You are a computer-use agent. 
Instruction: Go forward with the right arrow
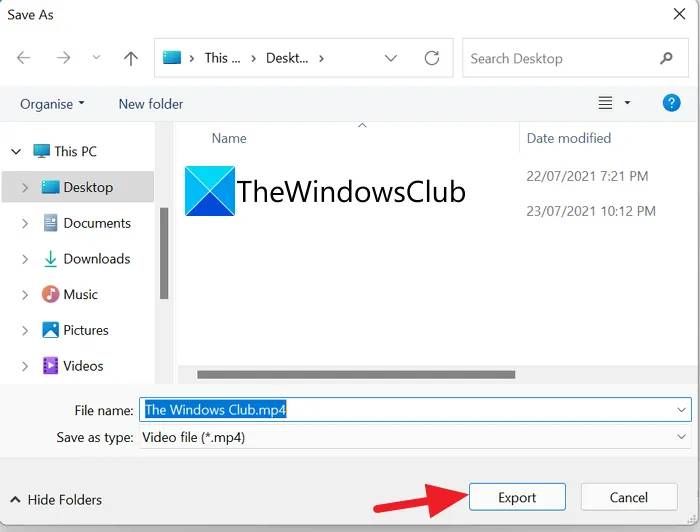point(63,58)
